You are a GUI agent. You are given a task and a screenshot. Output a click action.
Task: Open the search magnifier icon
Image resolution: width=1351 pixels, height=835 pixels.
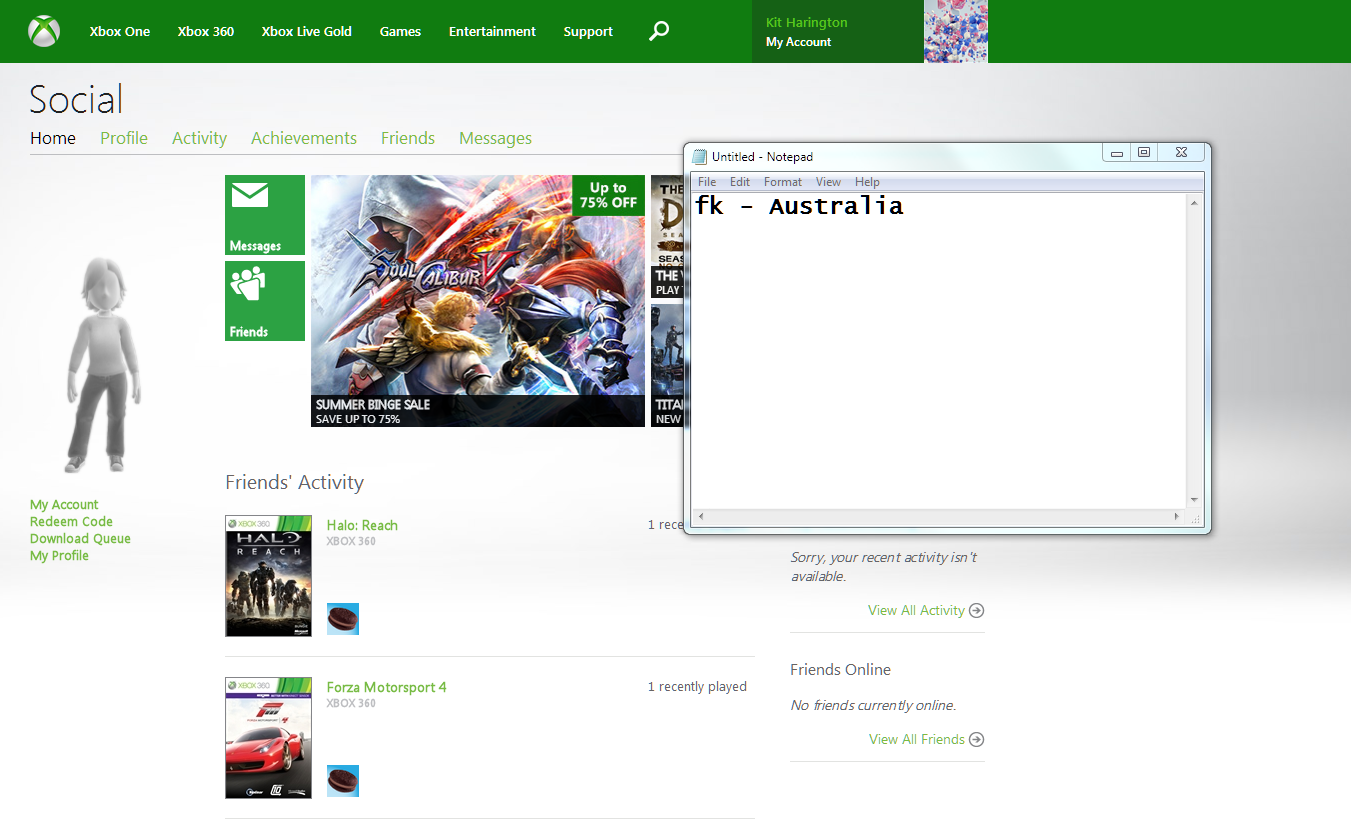(659, 31)
